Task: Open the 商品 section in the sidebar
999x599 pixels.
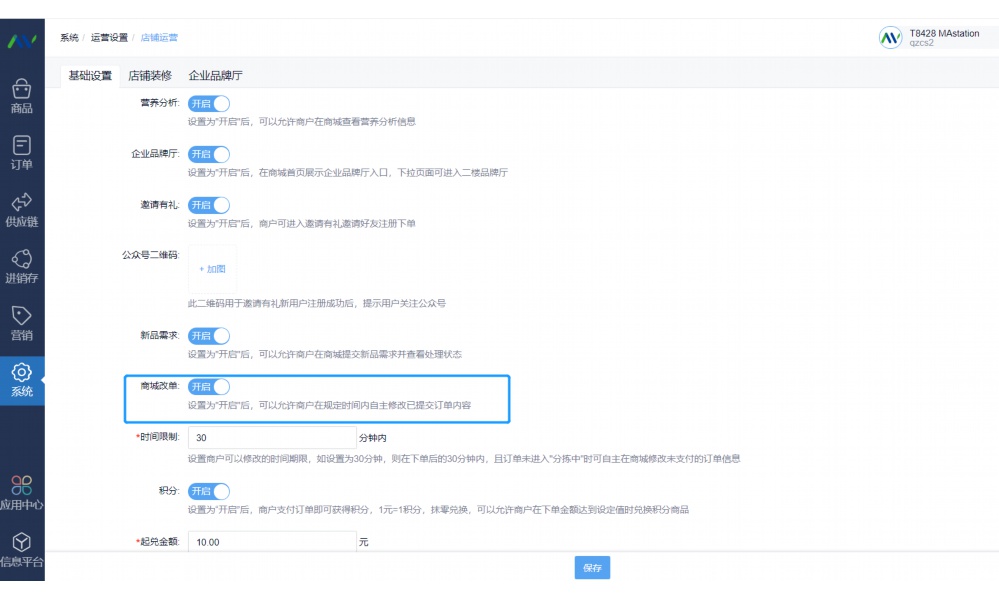Action: (23, 97)
